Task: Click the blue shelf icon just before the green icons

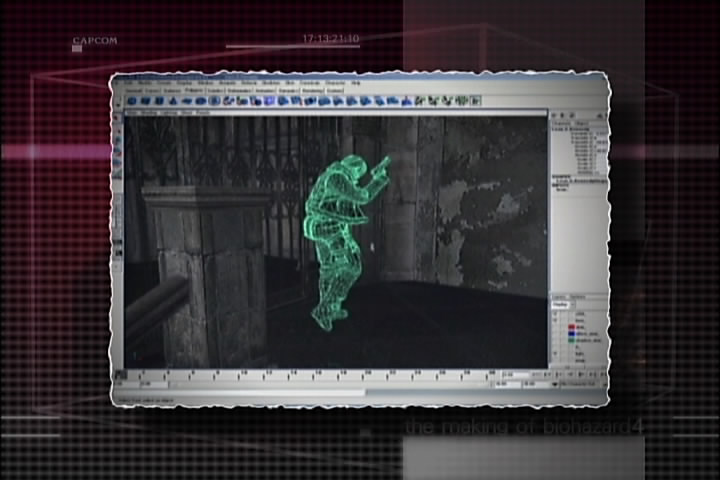Action: pyautogui.click(x=404, y=101)
